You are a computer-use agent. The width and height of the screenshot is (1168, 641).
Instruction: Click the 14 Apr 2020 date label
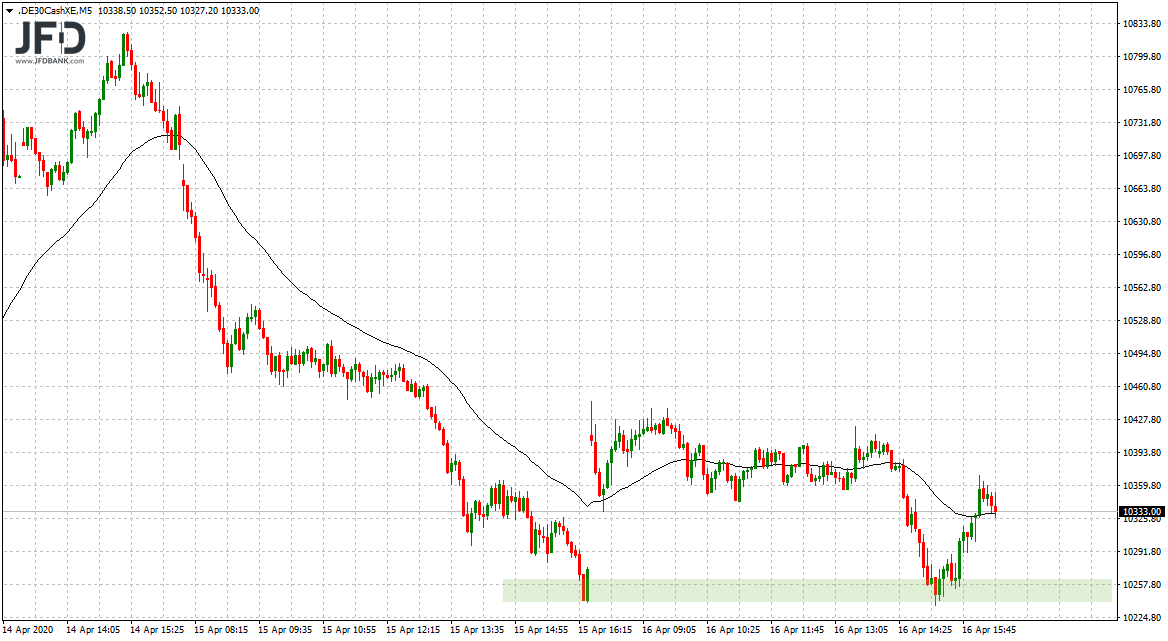[x=29, y=630]
